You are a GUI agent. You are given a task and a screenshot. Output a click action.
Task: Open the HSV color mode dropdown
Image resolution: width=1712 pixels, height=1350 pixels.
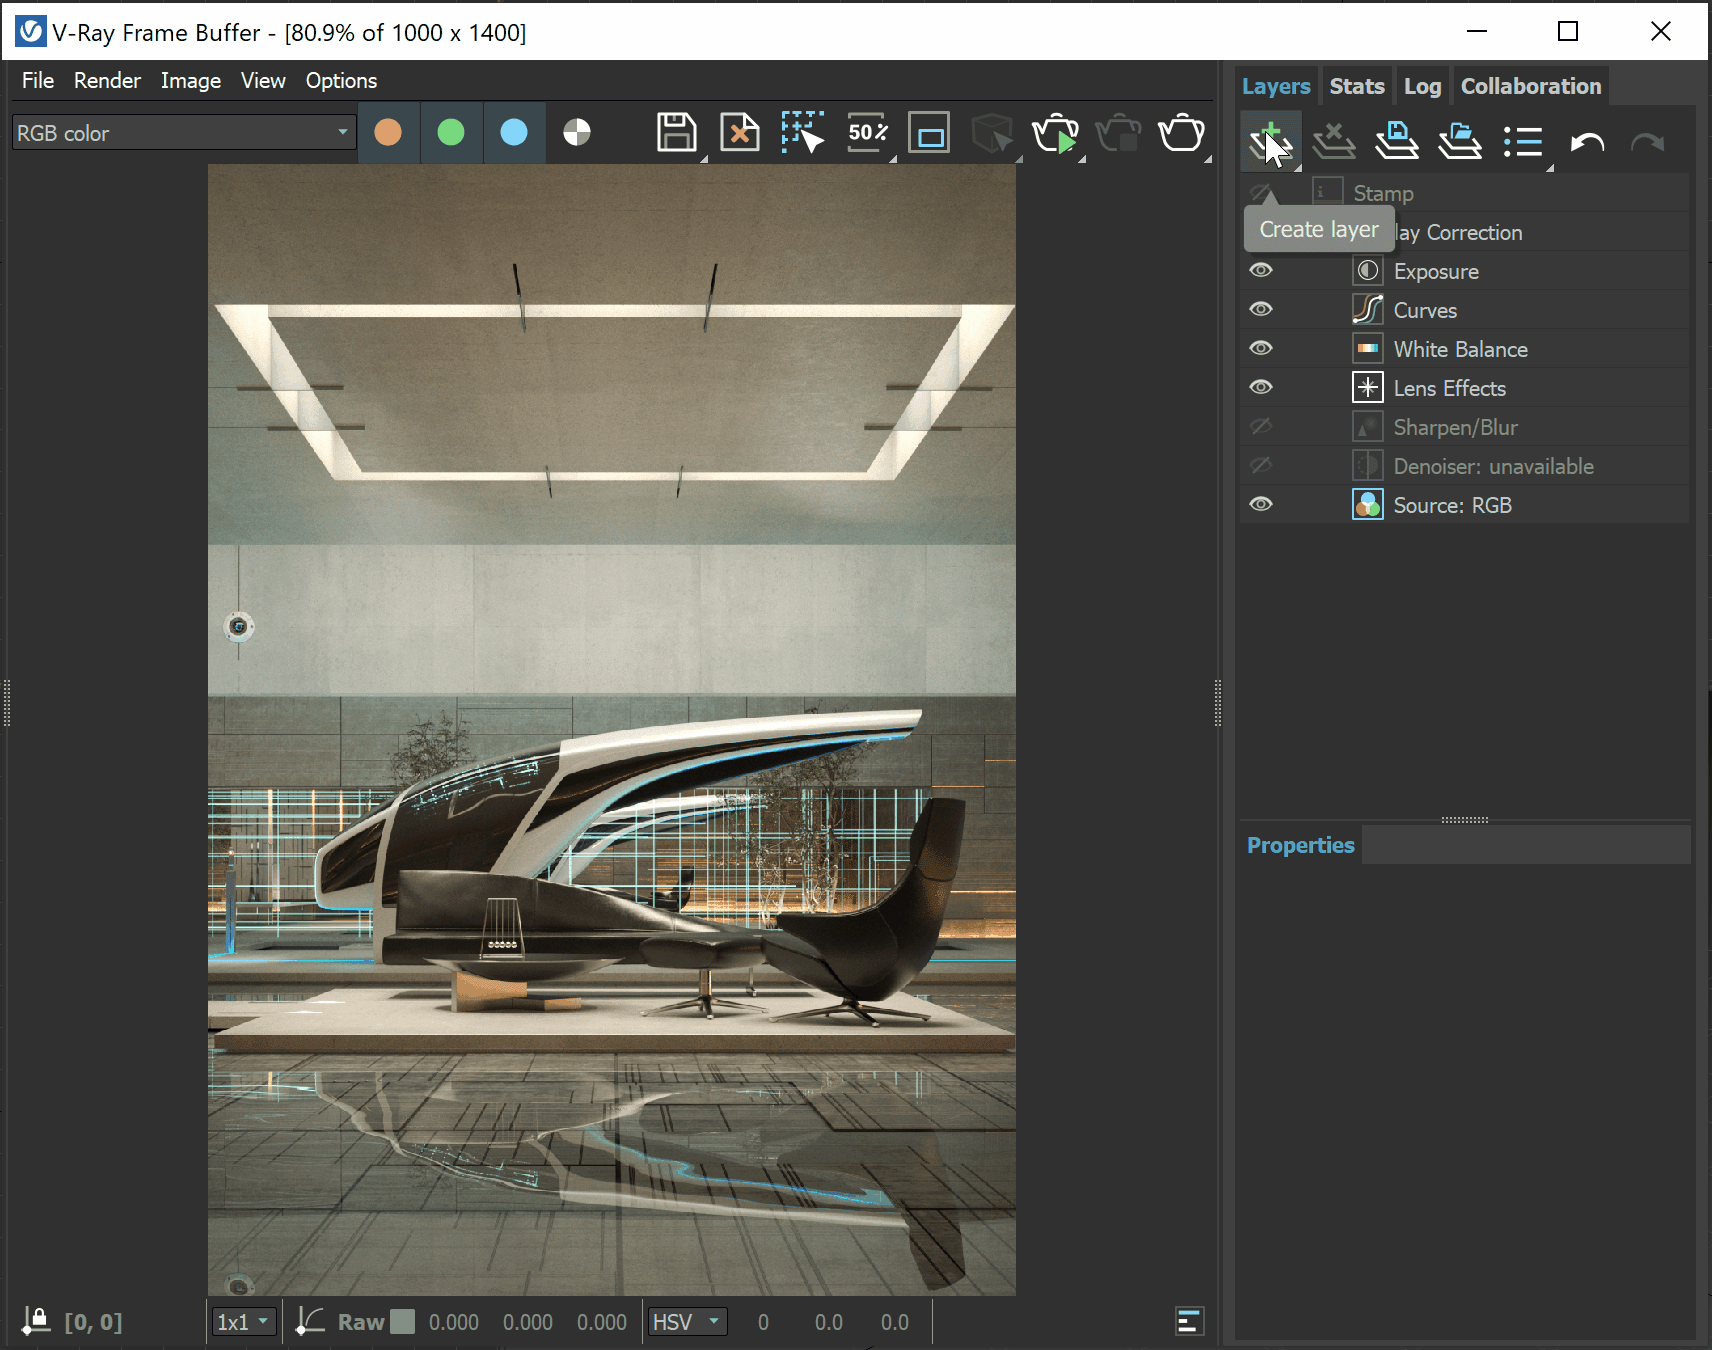click(687, 1321)
